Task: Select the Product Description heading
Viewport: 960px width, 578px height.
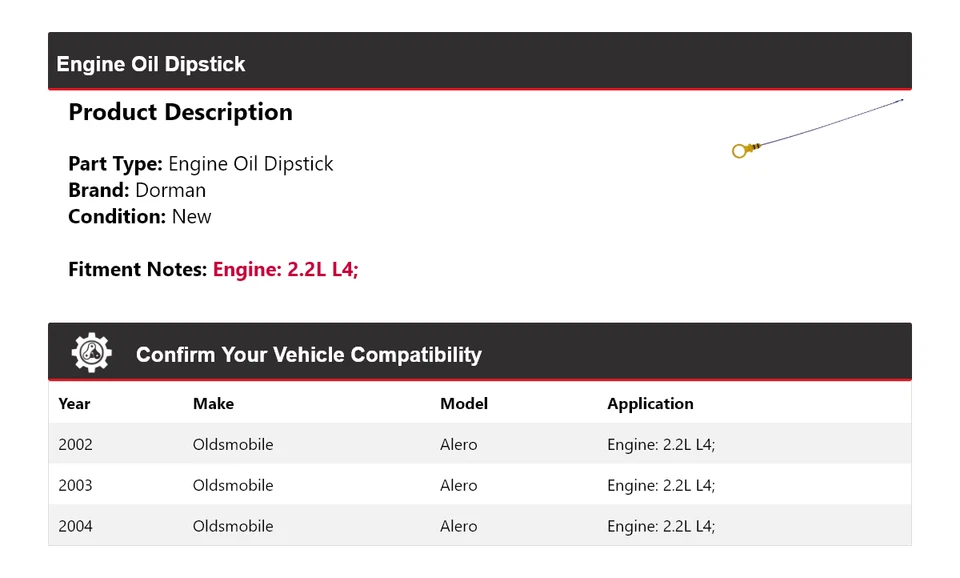Action: (x=180, y=112)
